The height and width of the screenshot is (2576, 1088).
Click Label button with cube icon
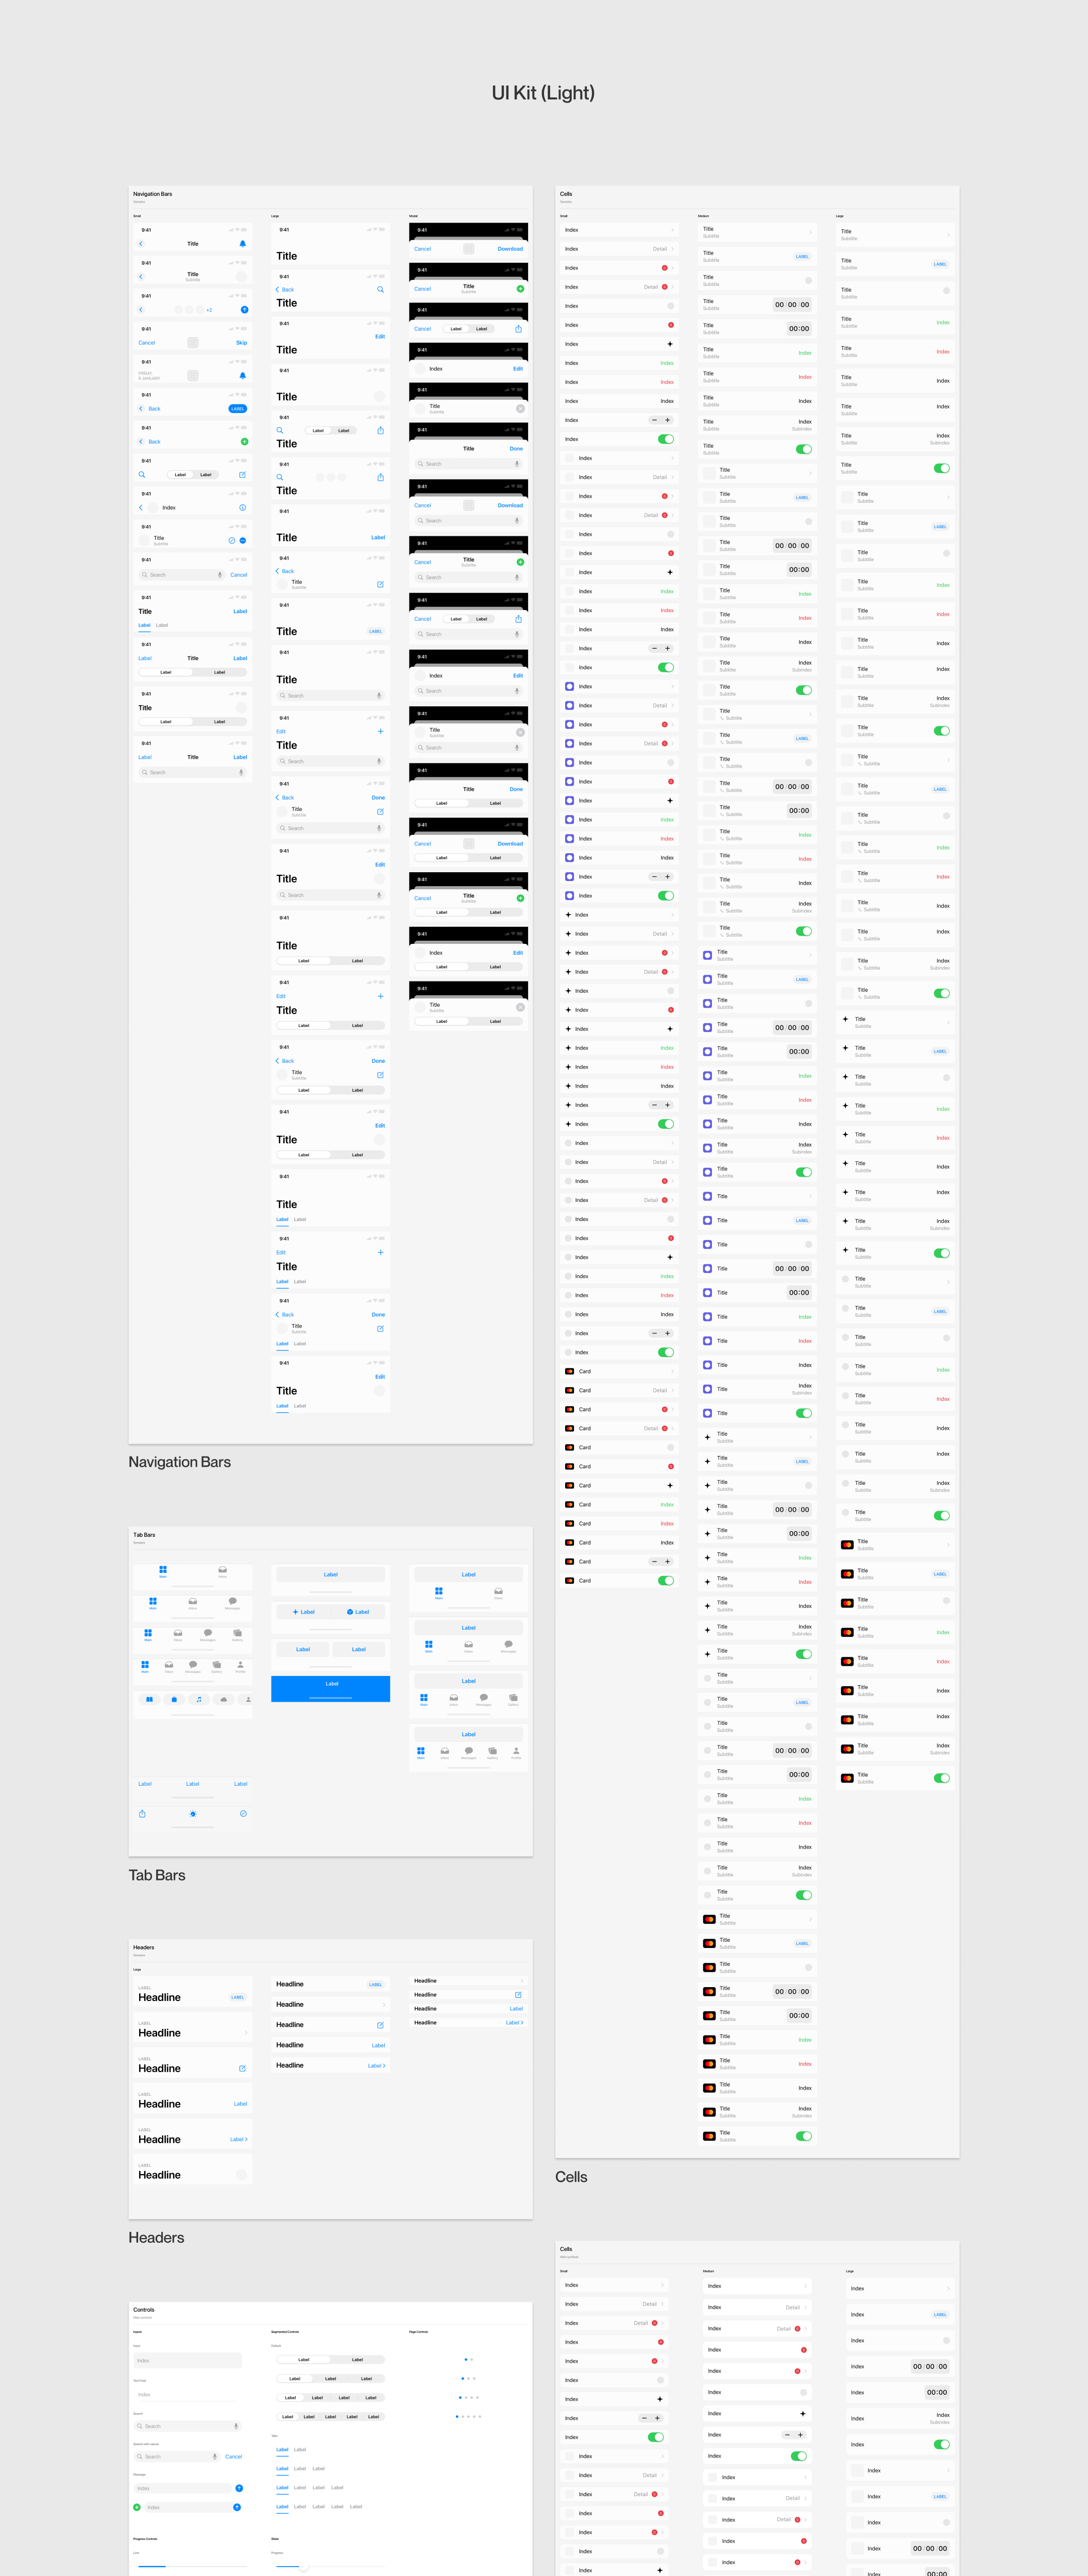tap(358, 1612)
